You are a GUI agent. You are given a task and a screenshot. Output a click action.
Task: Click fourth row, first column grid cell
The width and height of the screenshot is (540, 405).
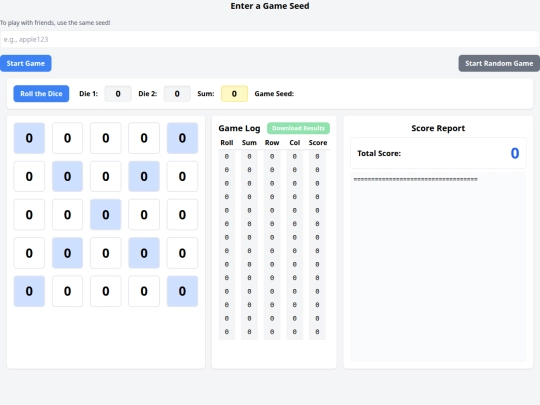pos(29,253)
